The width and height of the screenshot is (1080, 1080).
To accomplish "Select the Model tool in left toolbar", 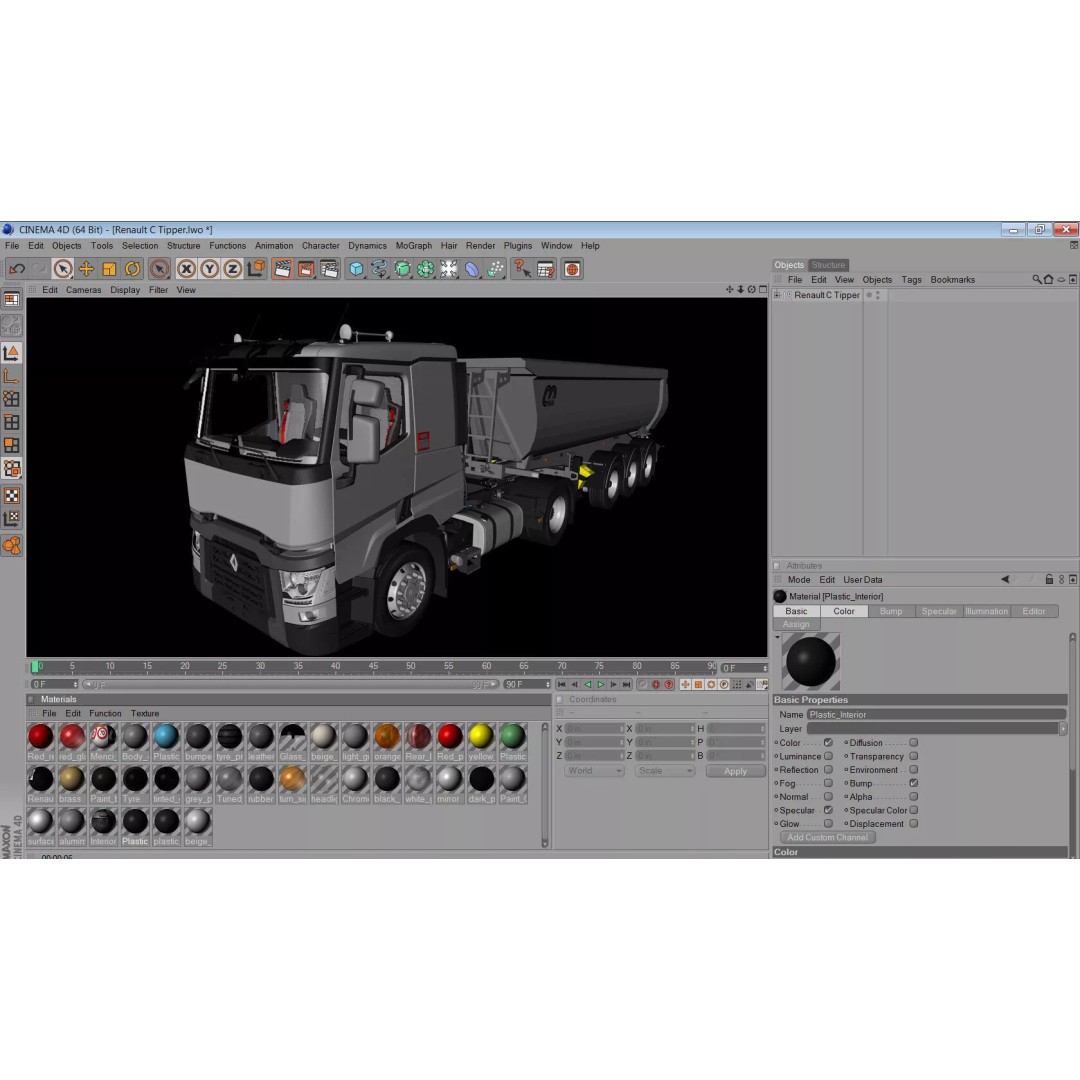I will (x=11, y=353).
